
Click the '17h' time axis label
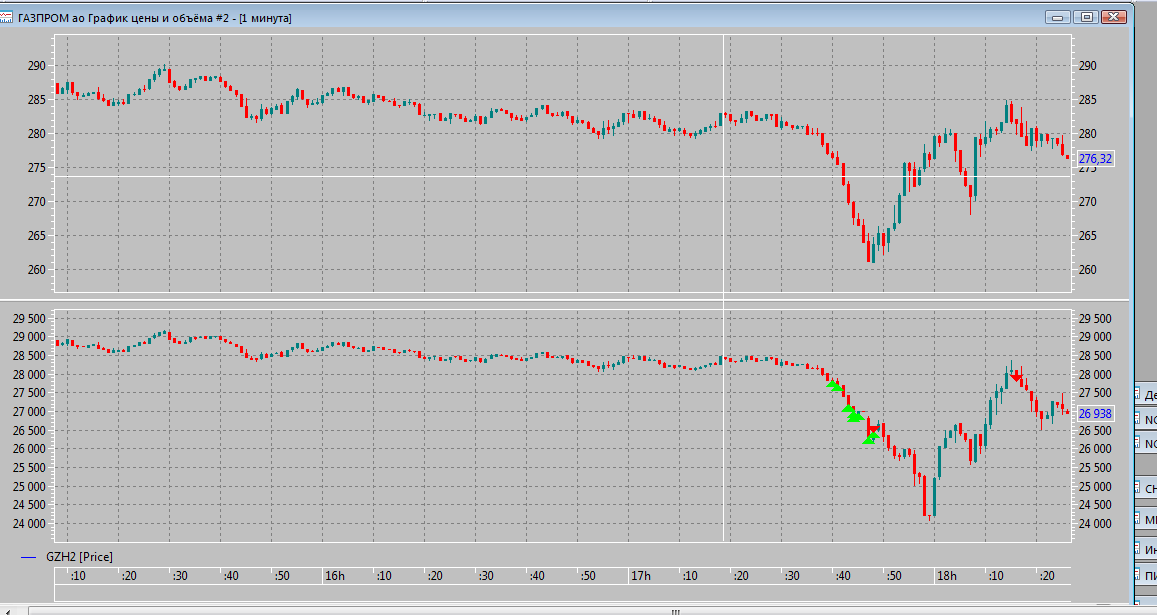(640, 576)
